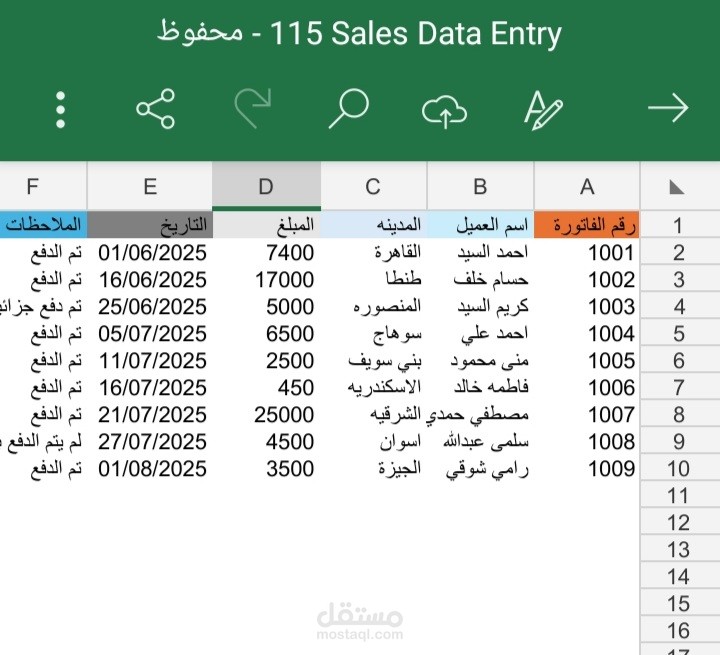
Task: Select date cell 05/07/2025
Action: [x=150, y=333]
